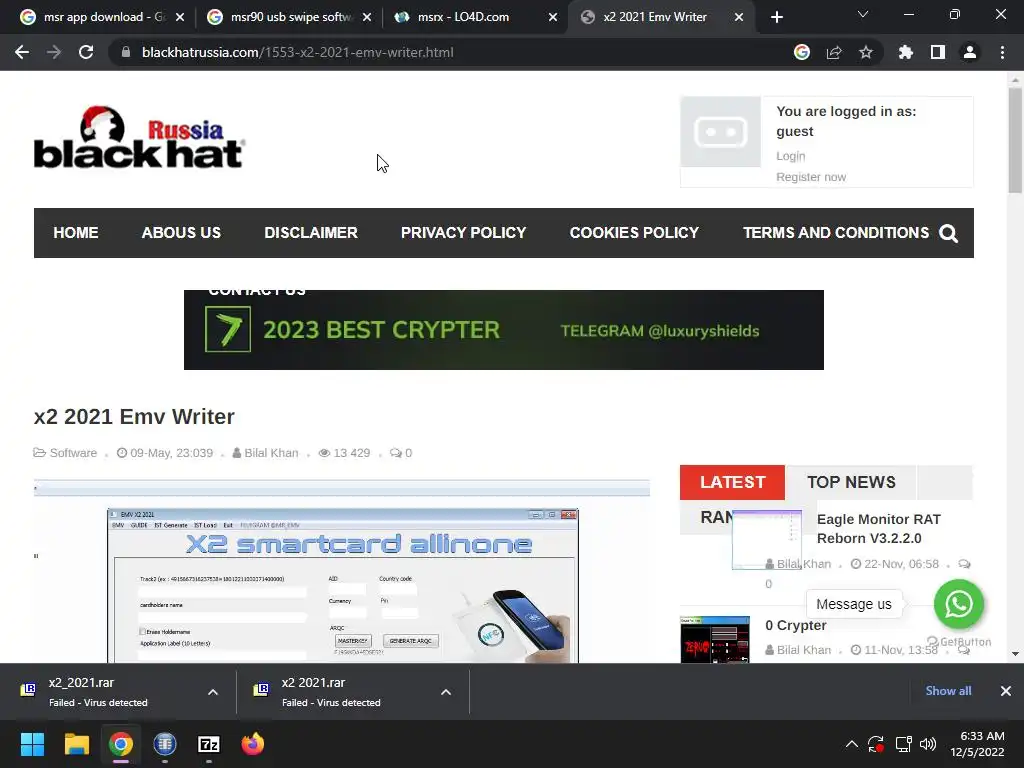
Task: Select the LATEST sidebar tab
Action: 732,482
